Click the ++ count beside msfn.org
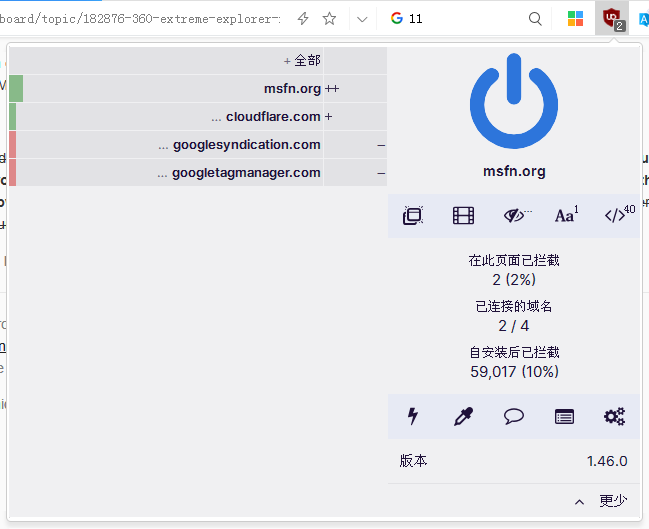 332,89
